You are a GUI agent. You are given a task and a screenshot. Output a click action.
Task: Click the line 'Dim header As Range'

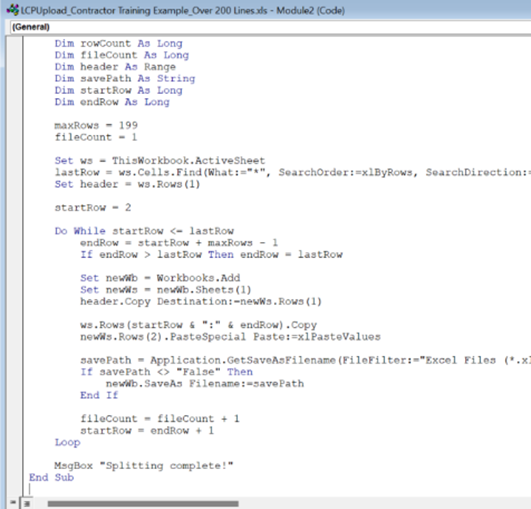tap(115, 67)
